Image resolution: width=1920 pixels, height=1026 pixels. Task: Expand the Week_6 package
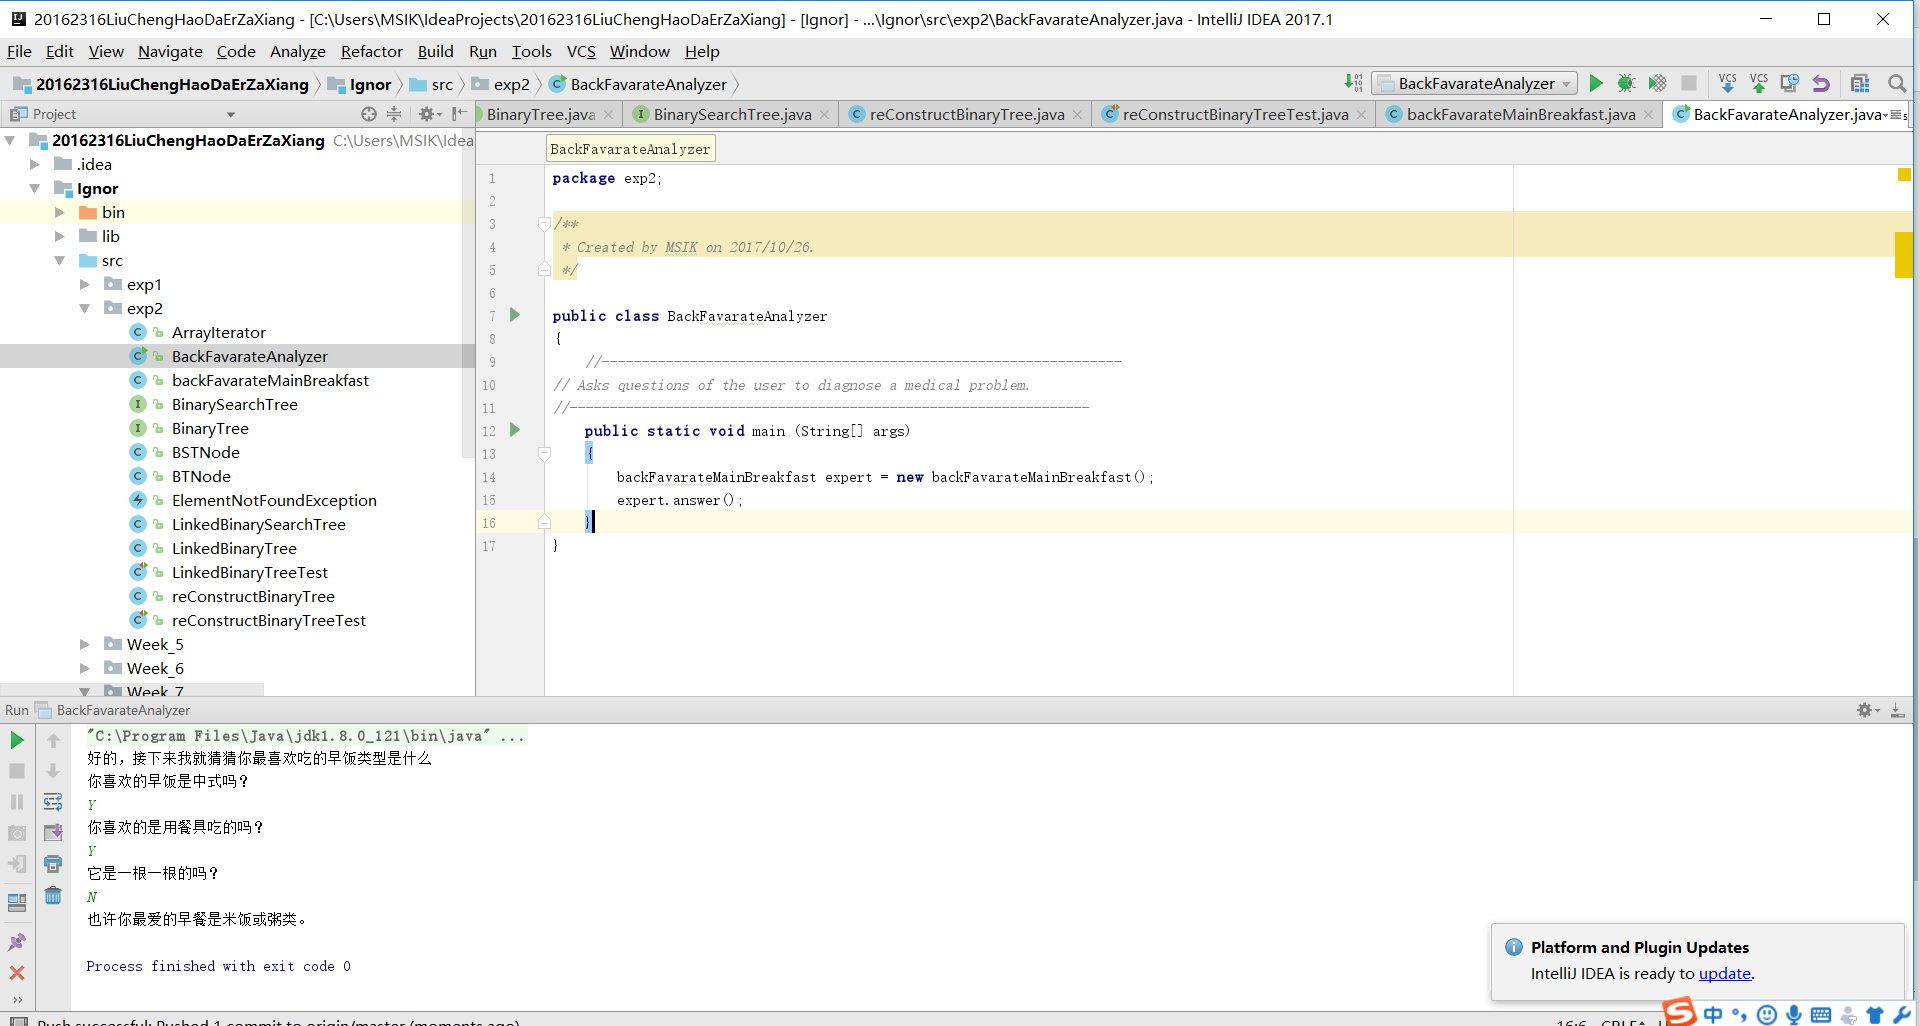click(x=84, y=668)
